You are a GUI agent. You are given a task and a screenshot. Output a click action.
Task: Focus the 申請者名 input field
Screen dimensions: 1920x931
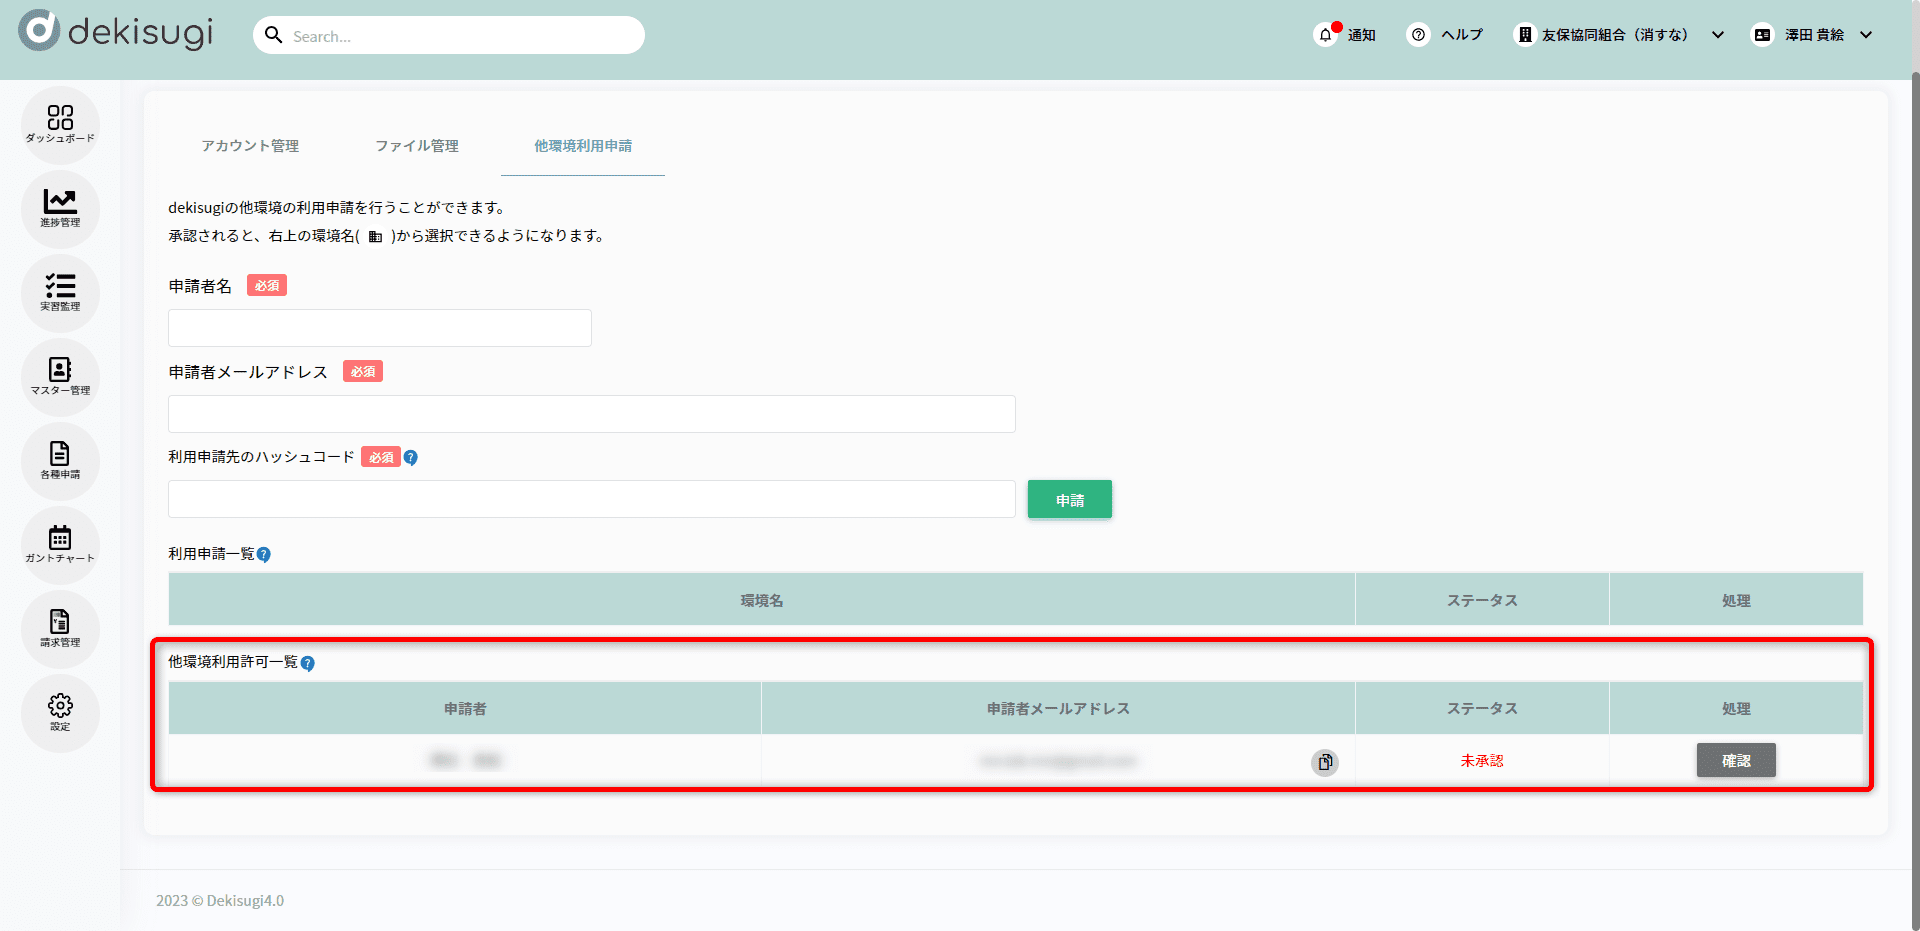pyautogui.click(x=380, y=328)
